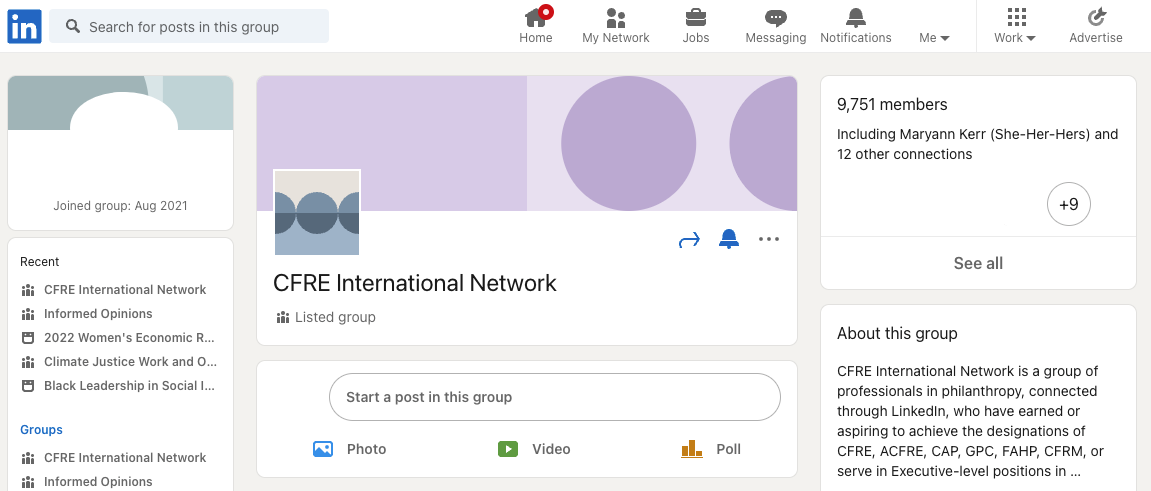Open Black Leadership in Social I... event
The width and height of the screenshot is (1151, 491).
(130, 386)
